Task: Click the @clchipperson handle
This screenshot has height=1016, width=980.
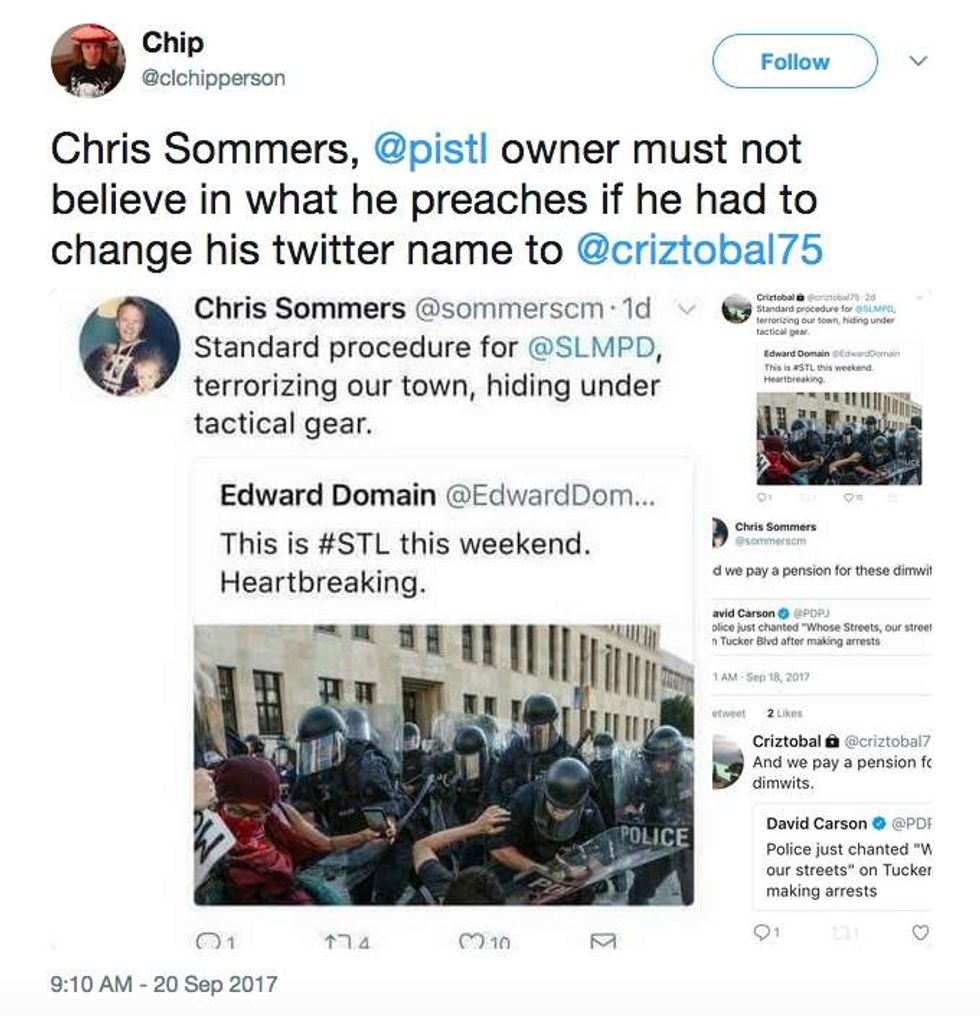Action: [x=213, y=78]
